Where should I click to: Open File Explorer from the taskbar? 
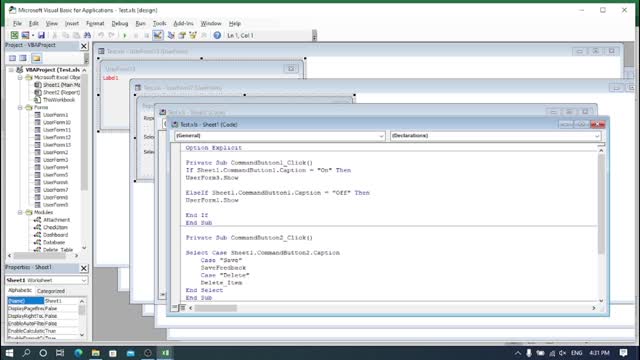click(x=96, y=353)
